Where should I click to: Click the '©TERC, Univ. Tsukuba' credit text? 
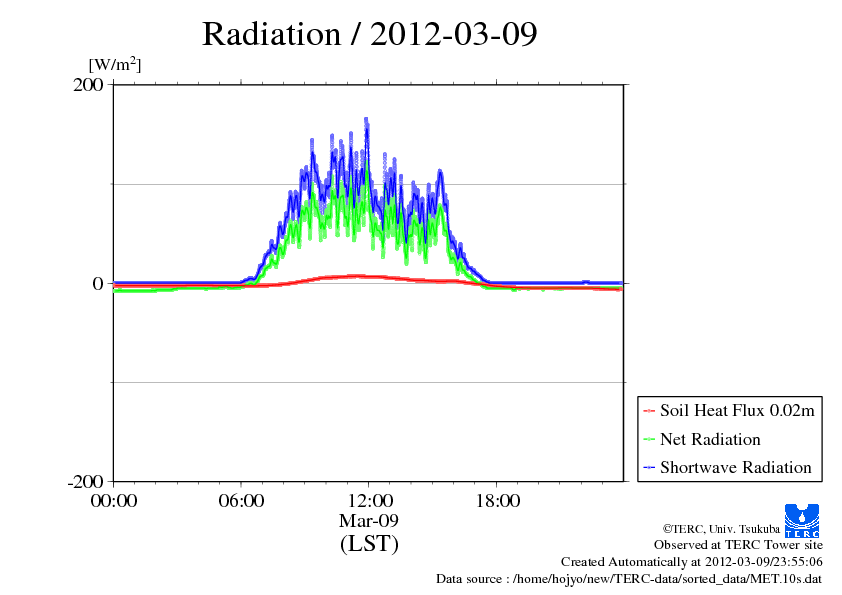[721, 529]
